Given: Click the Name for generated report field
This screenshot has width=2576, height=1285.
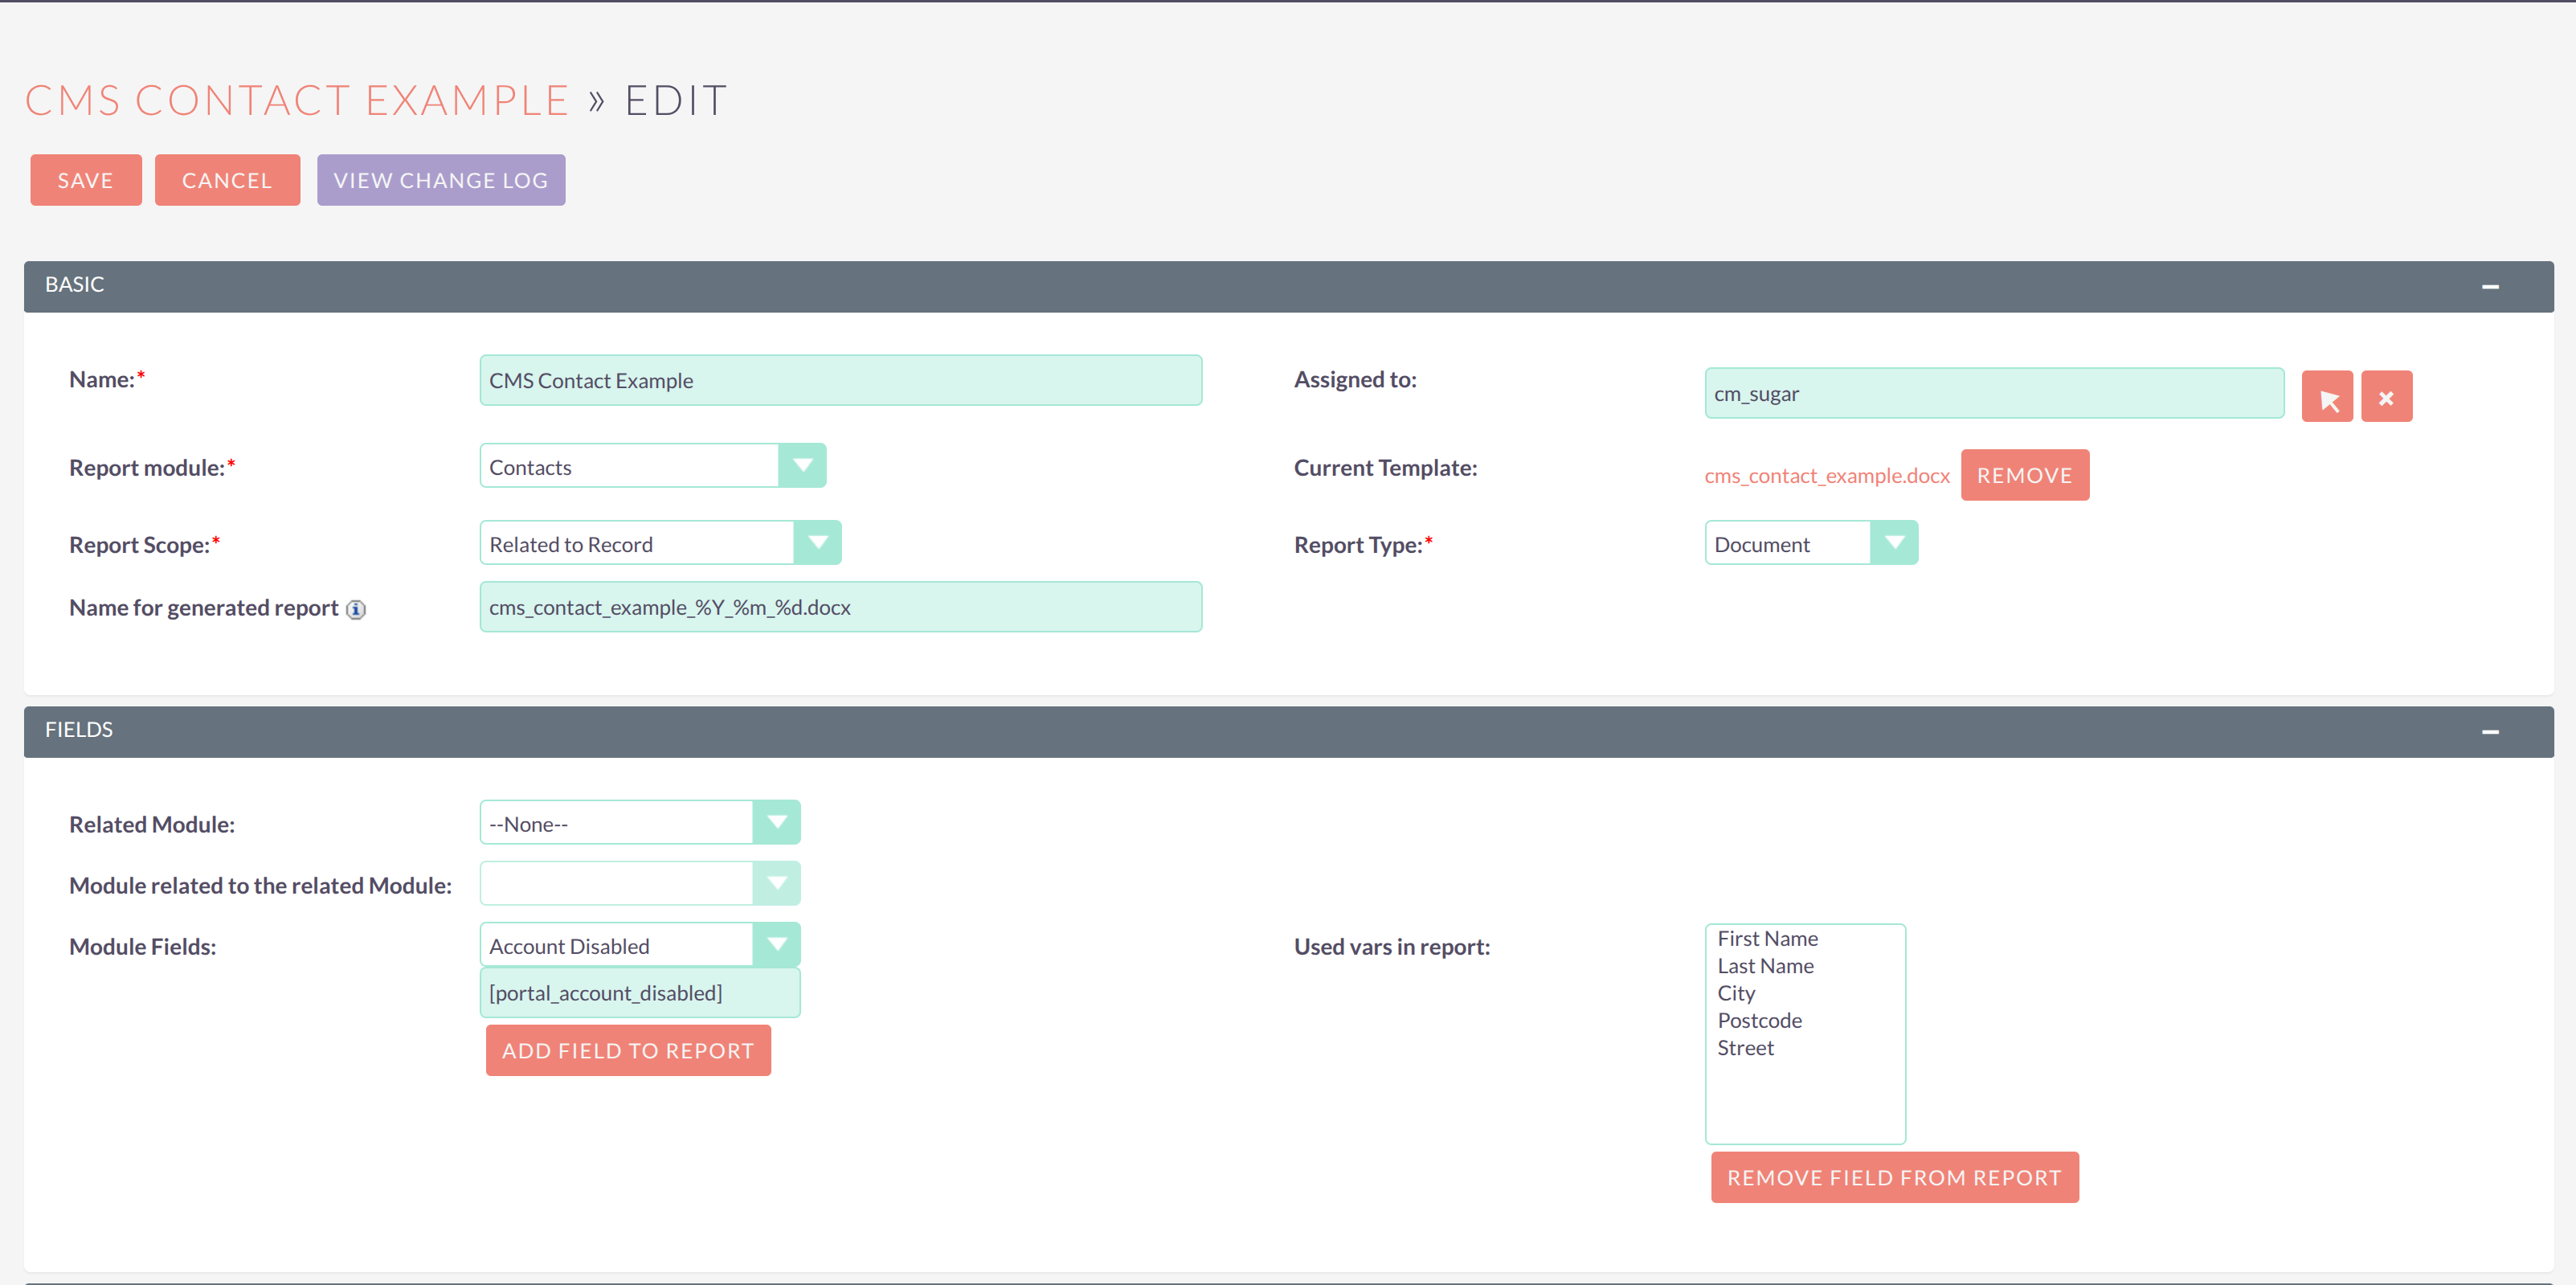Looking at the screenshot, I should 840,607.
